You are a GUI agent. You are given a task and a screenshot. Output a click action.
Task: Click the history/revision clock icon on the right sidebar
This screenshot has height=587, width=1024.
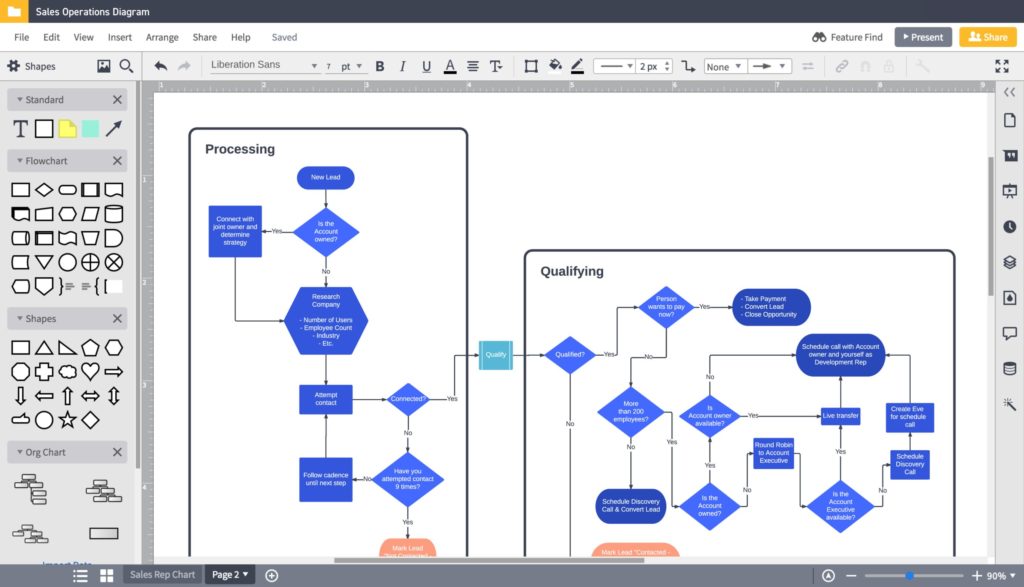(1009, 226)
